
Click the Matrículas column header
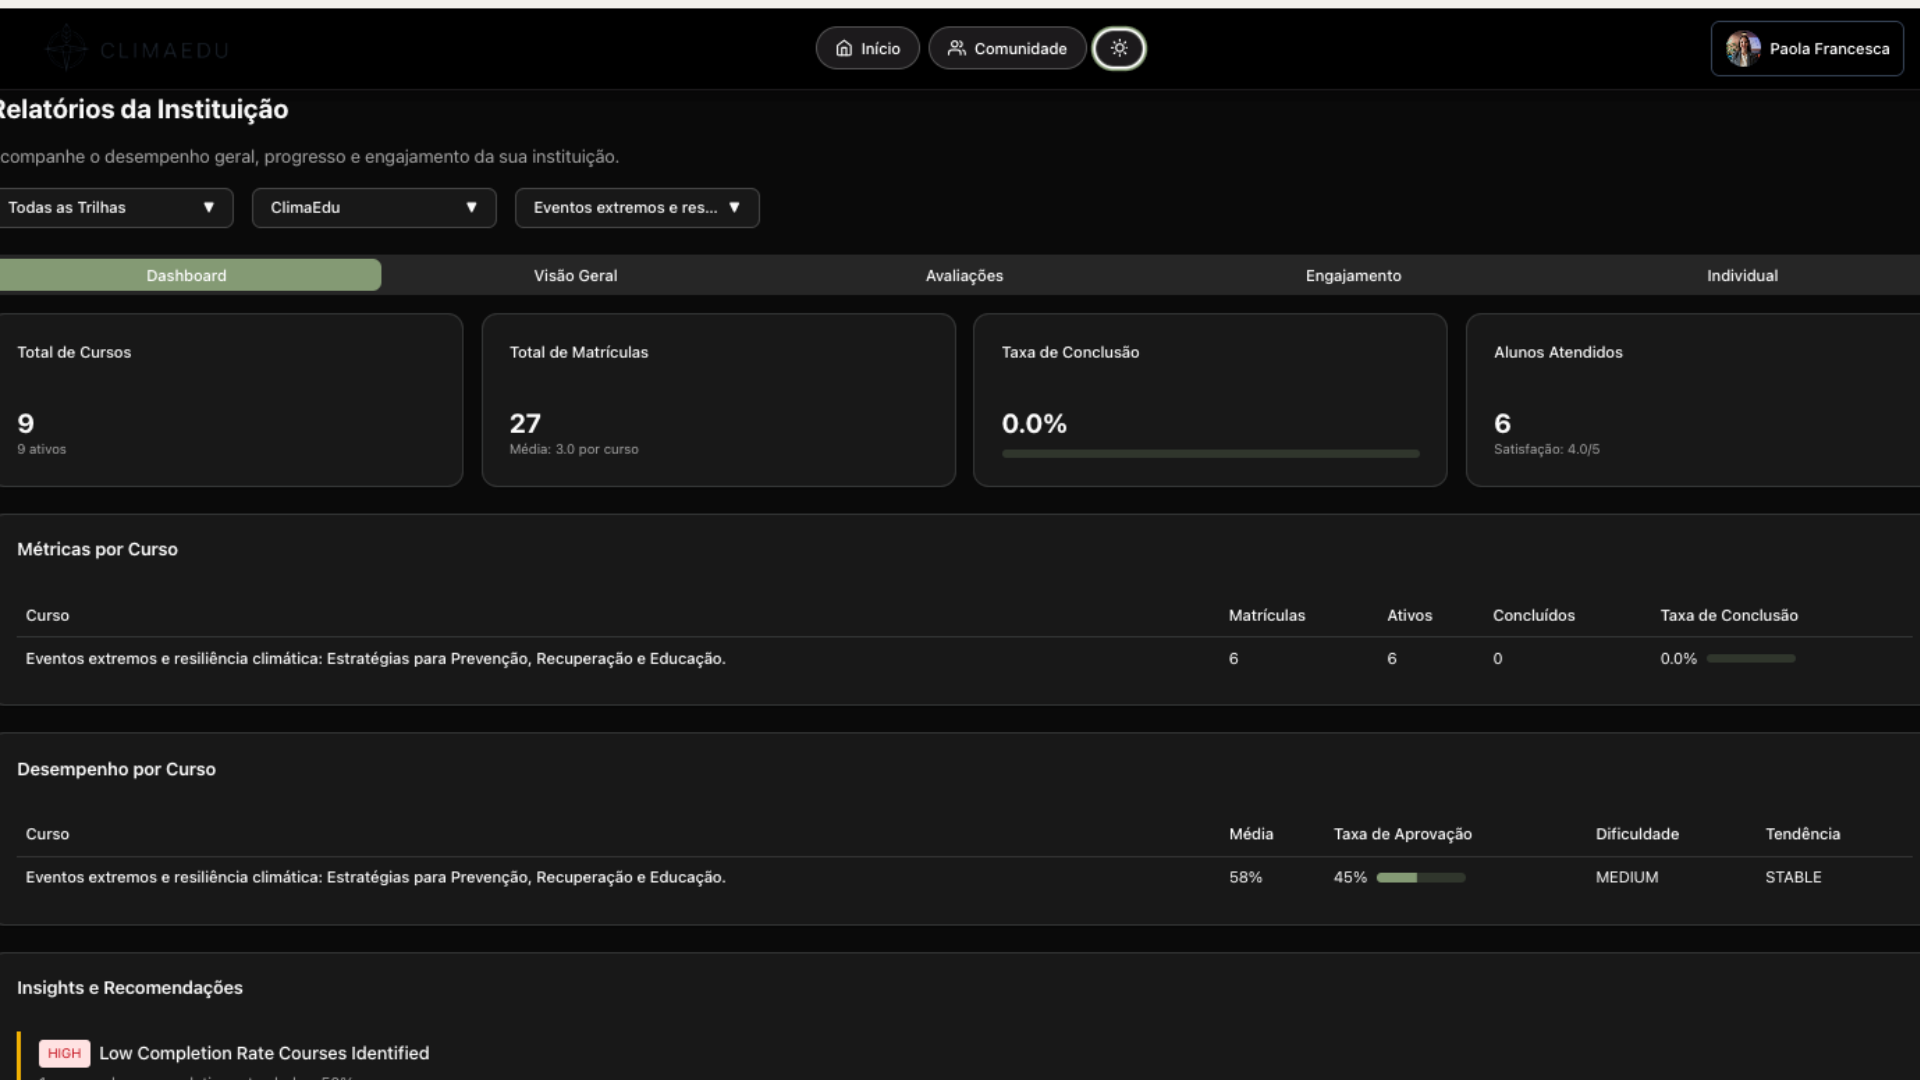tap(1267, 615)
